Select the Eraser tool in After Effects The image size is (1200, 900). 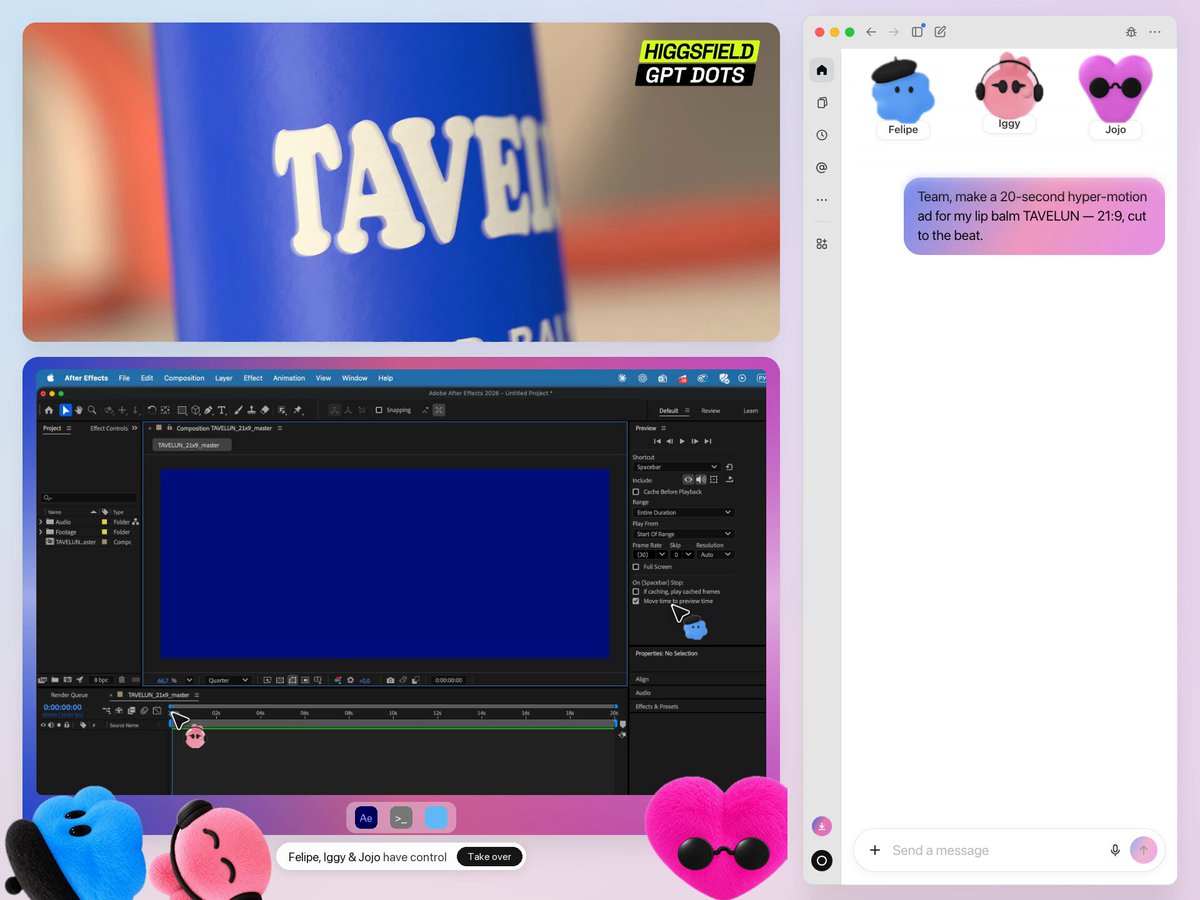pyautogui.click(x=265, y=410)
